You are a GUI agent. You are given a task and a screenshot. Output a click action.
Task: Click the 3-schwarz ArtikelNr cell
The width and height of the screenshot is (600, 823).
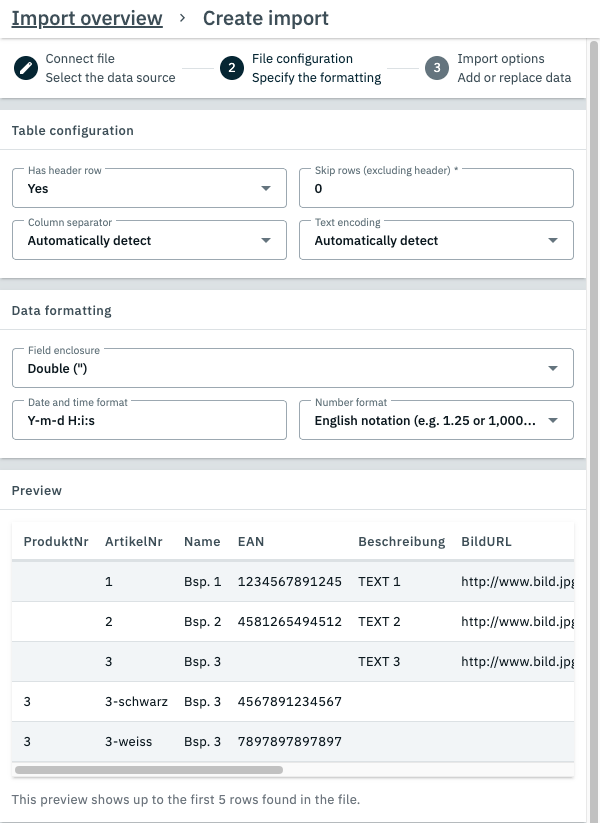tap(136, 701)
